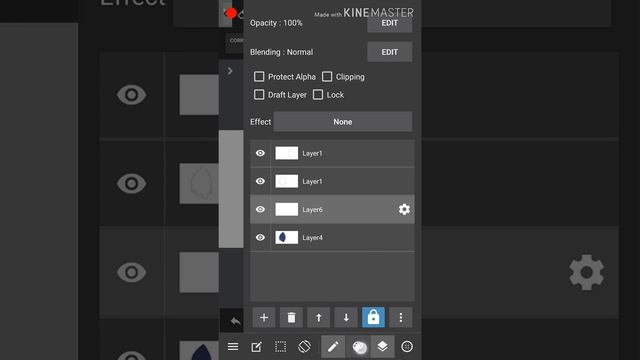Screen dimensions: 640x360
Task: Hide Layer4 with its eye icon
Action: (x=260, y=238)
